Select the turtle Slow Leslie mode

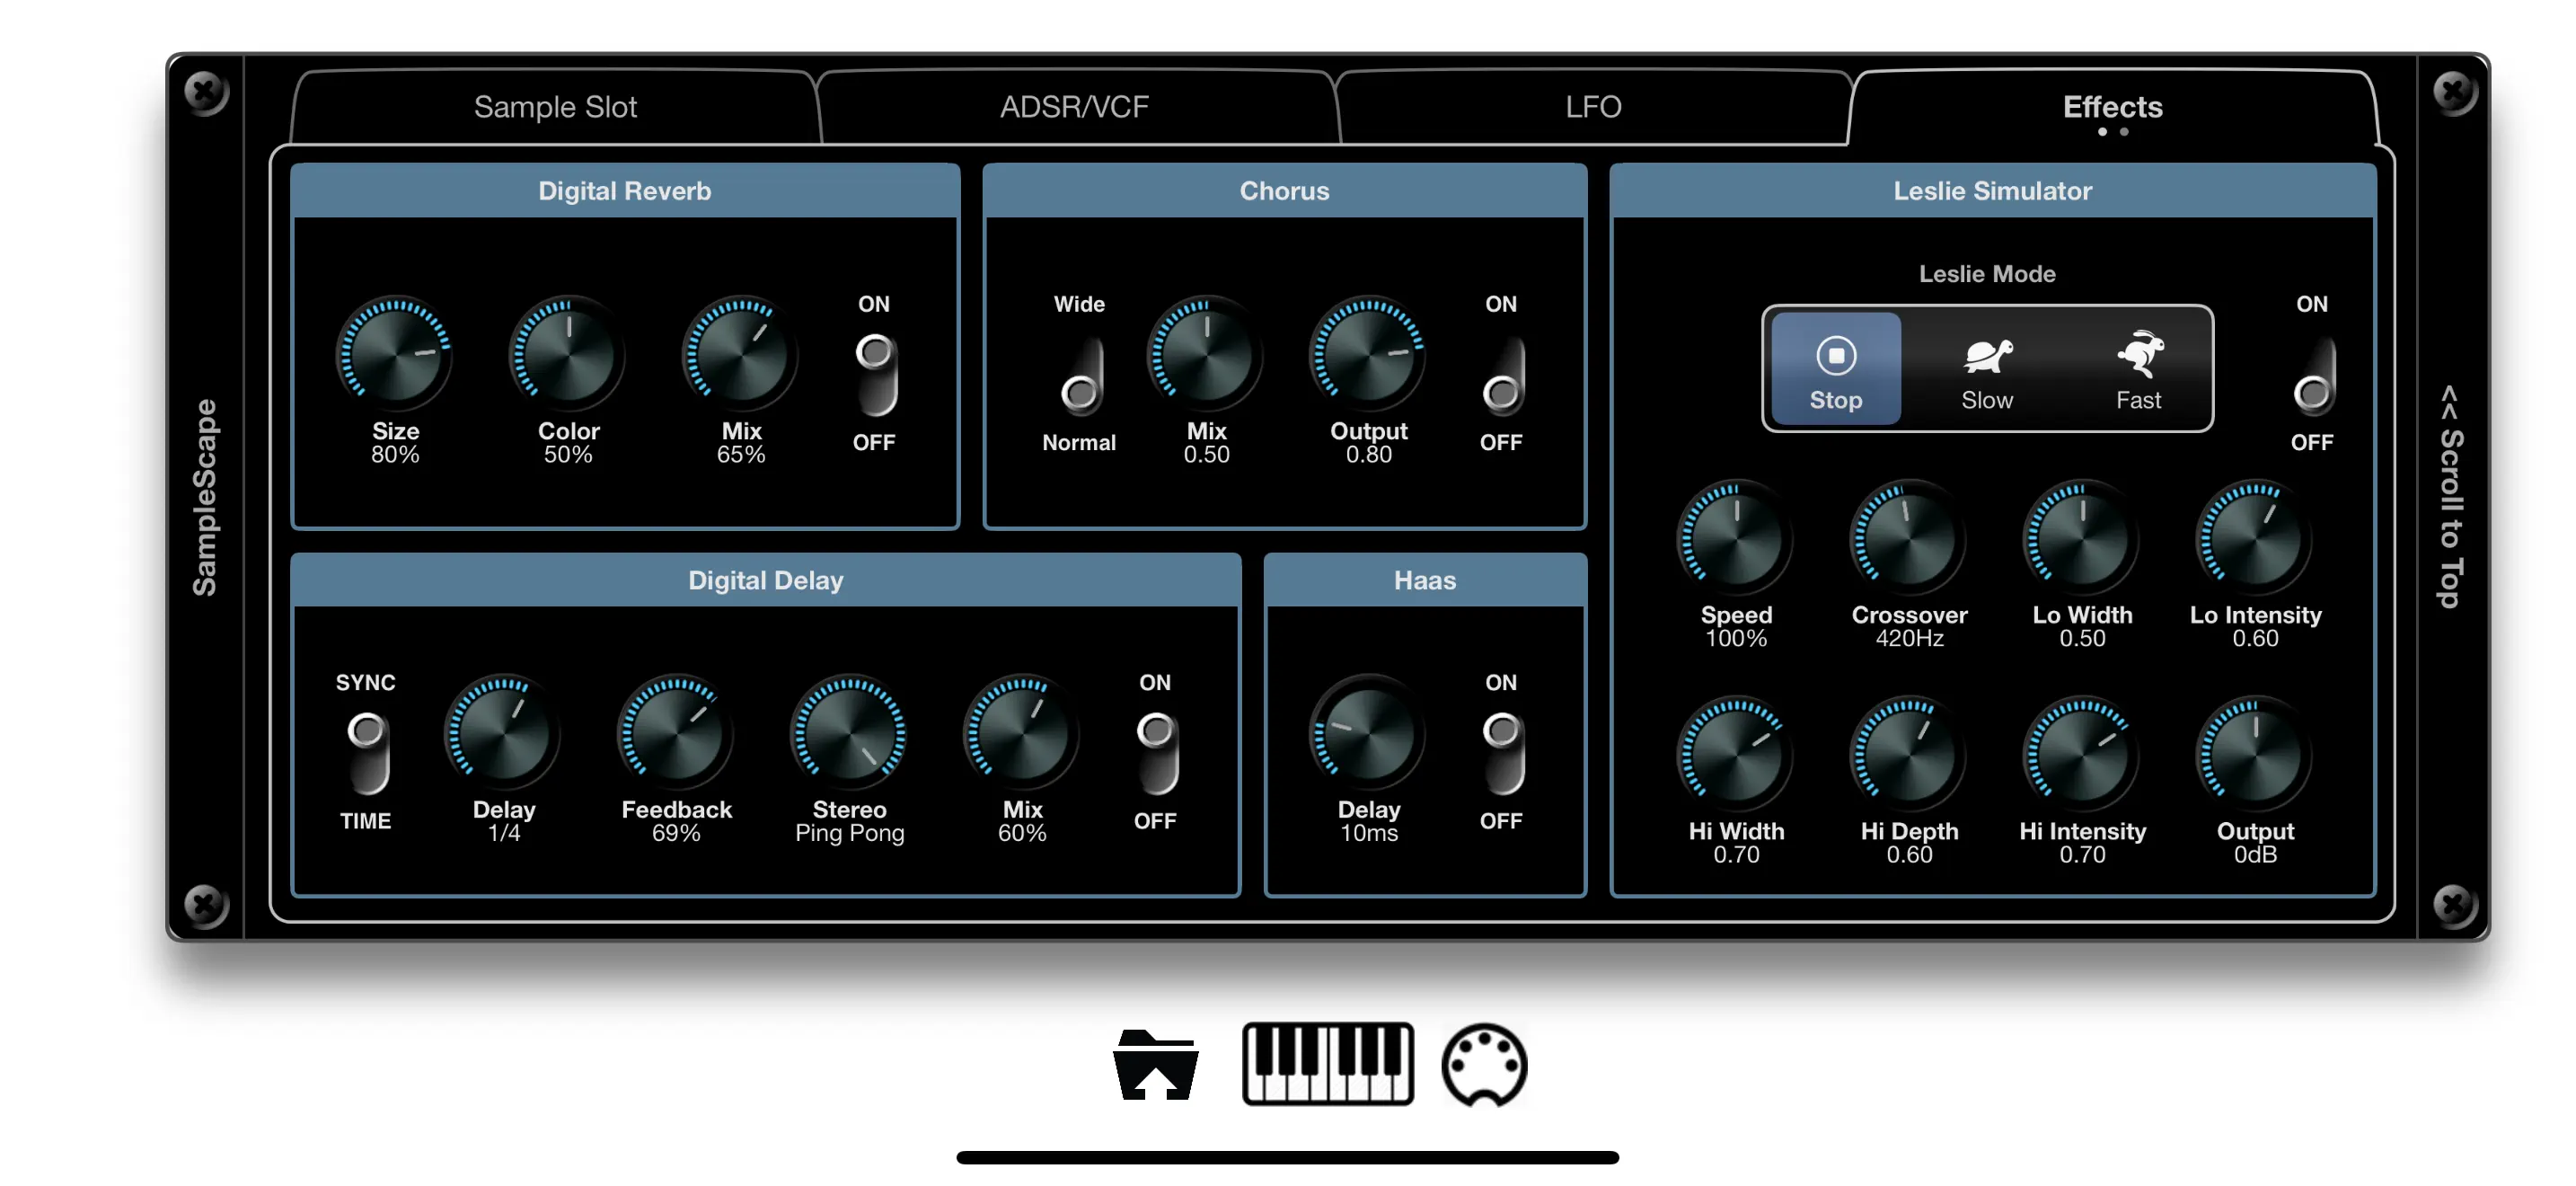1987,370
